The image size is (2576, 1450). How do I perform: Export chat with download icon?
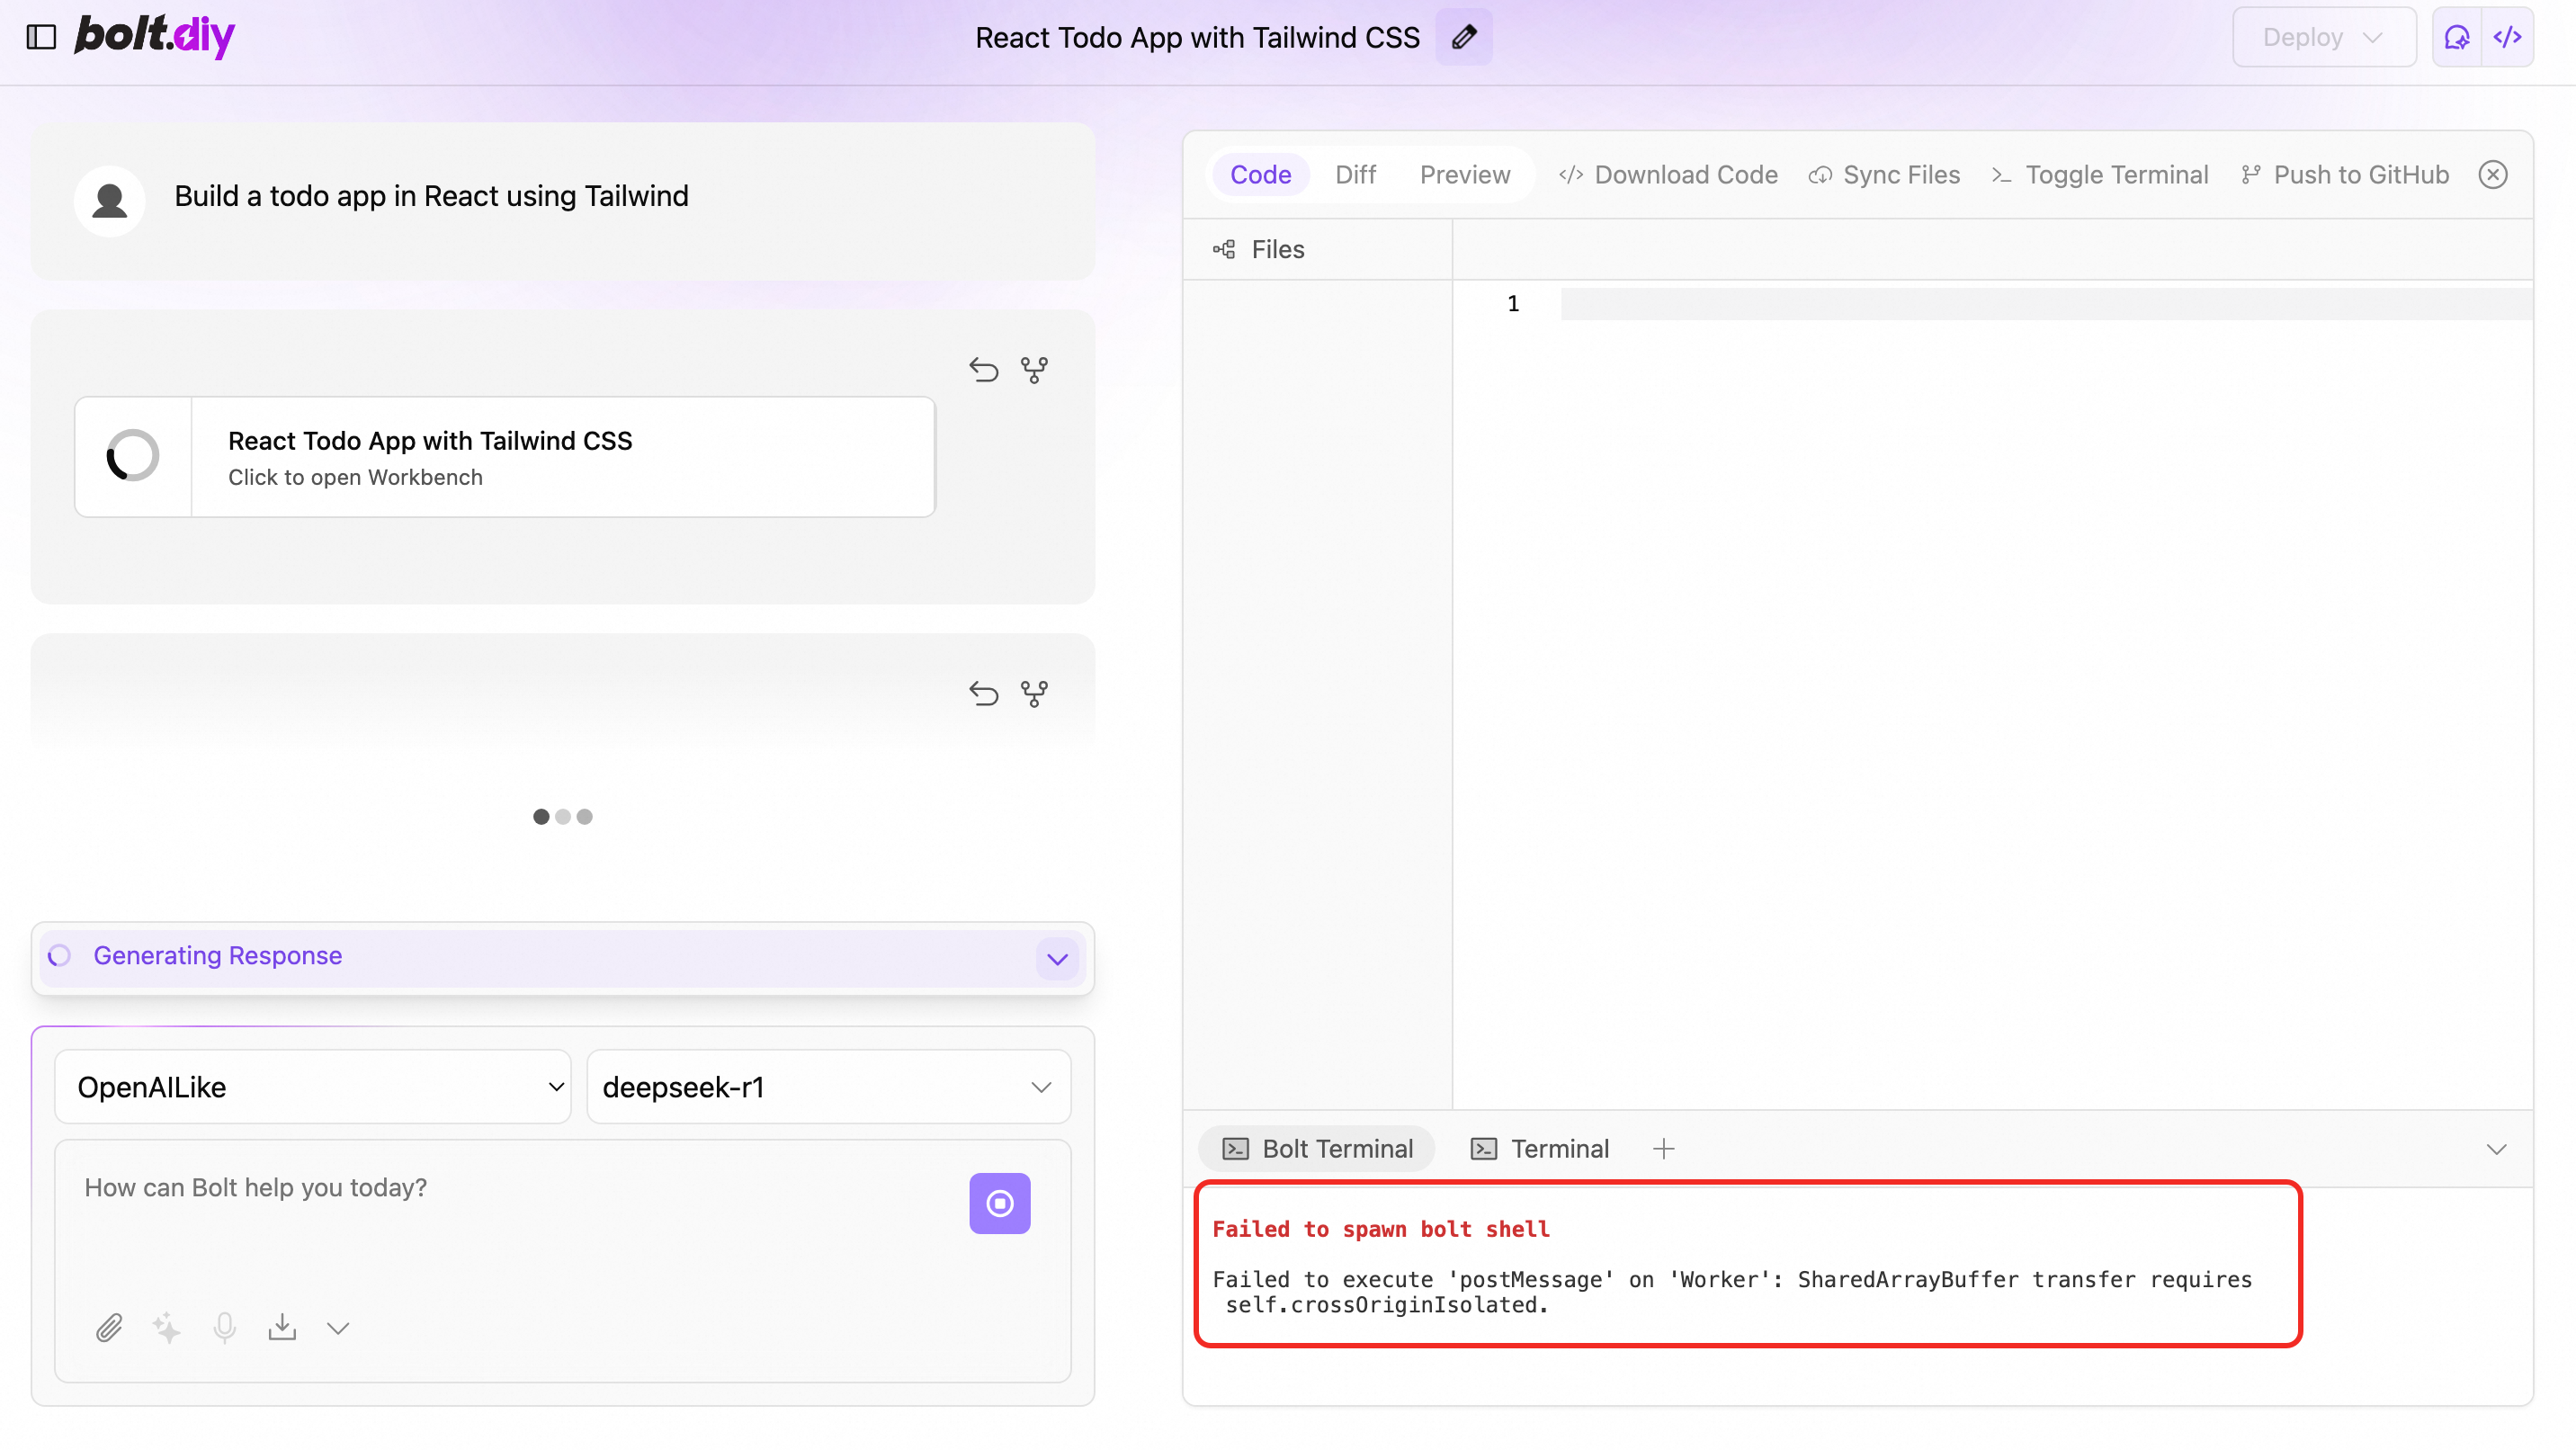pyautogui.click(x=282, y=1328)
